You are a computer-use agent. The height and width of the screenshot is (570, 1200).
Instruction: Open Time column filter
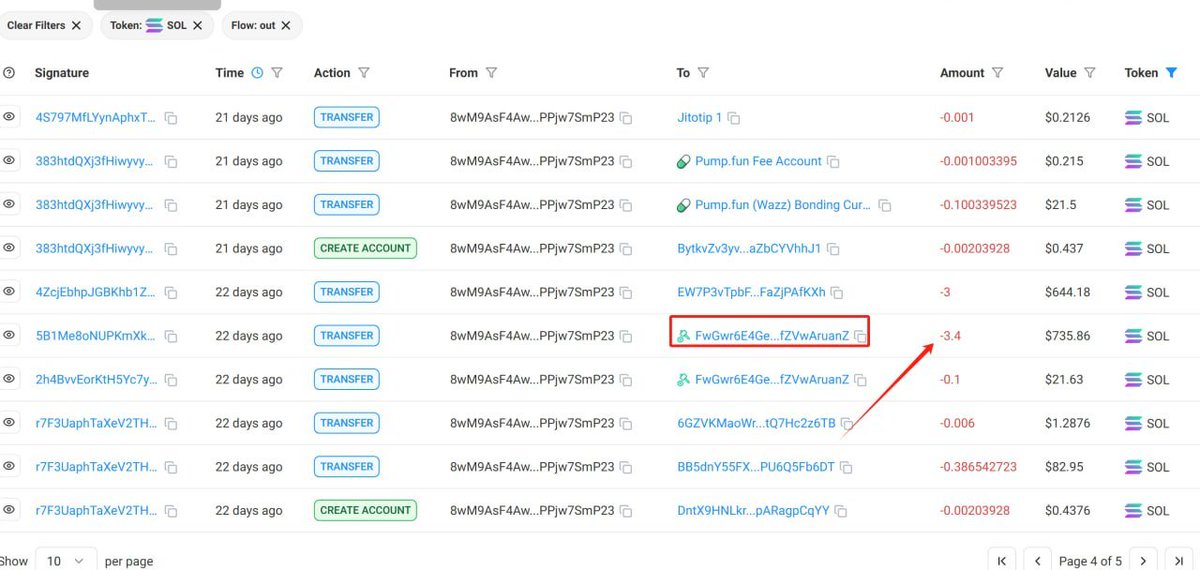(277, 73)
